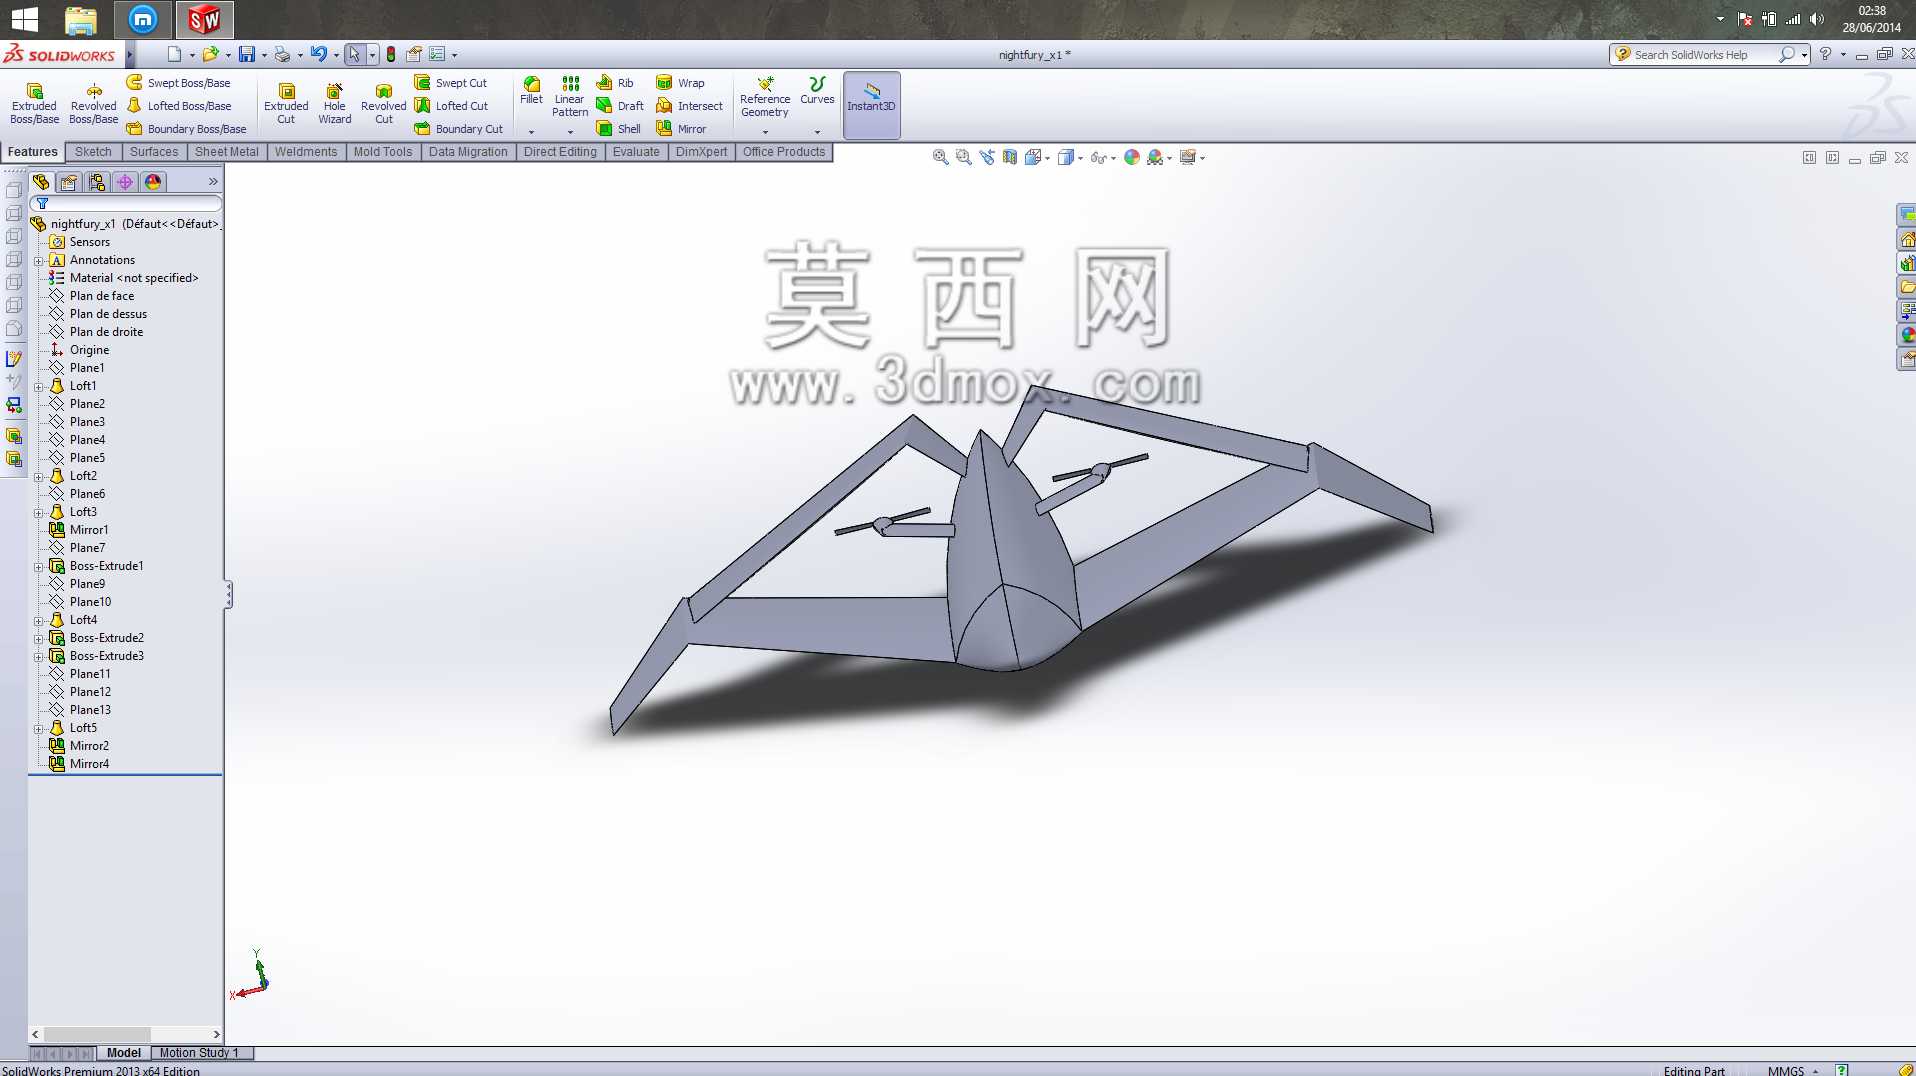Screen dimensions: 1916x1076
Task: Switch to the Weldments tab
Action: 306,152
